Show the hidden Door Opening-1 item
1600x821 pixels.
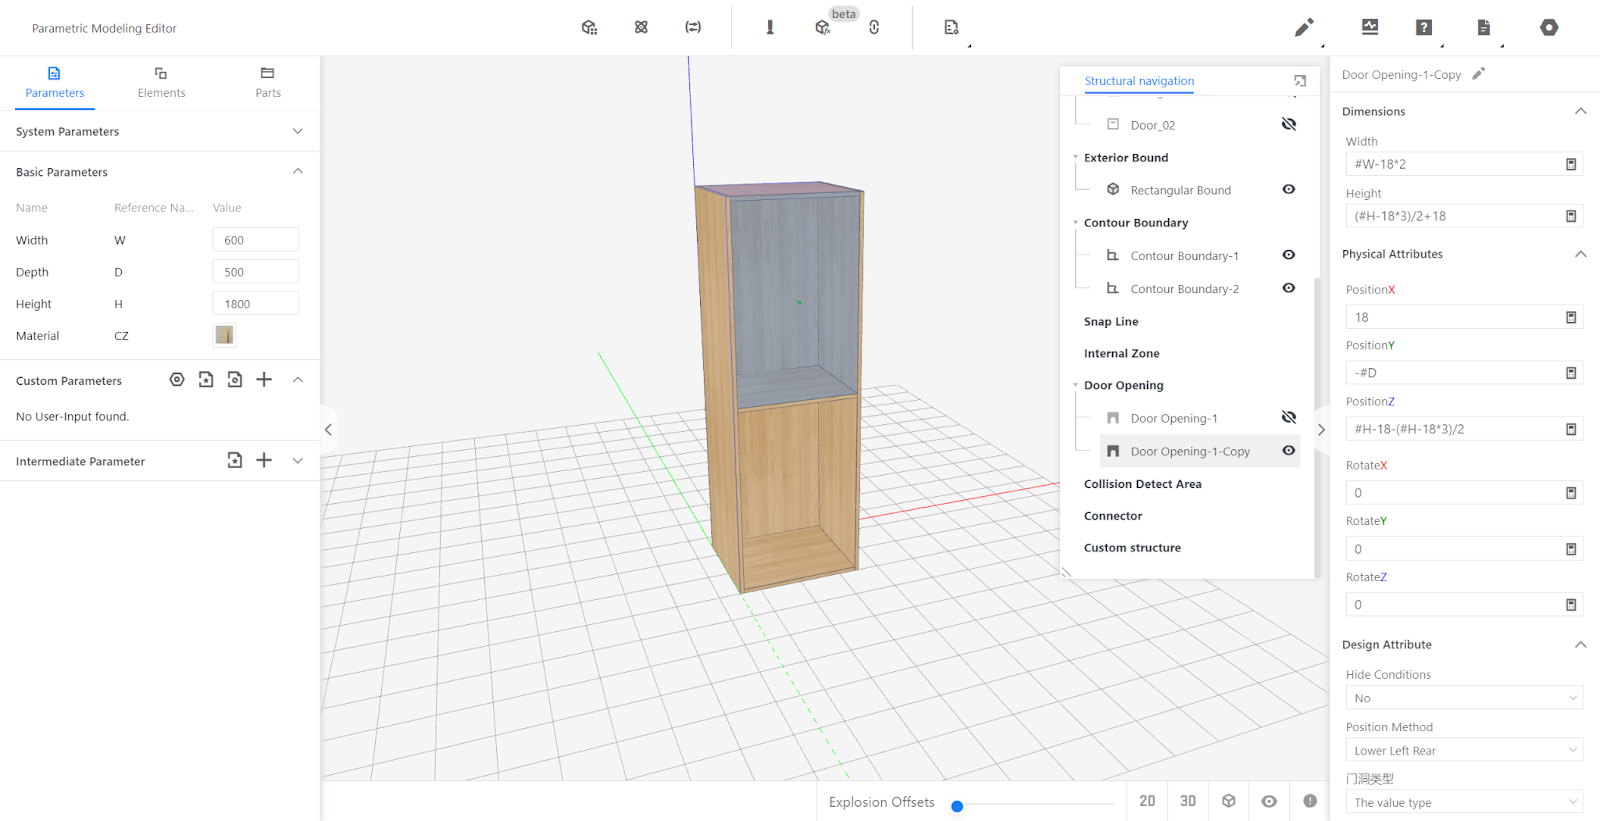[x=1289, y=418]
